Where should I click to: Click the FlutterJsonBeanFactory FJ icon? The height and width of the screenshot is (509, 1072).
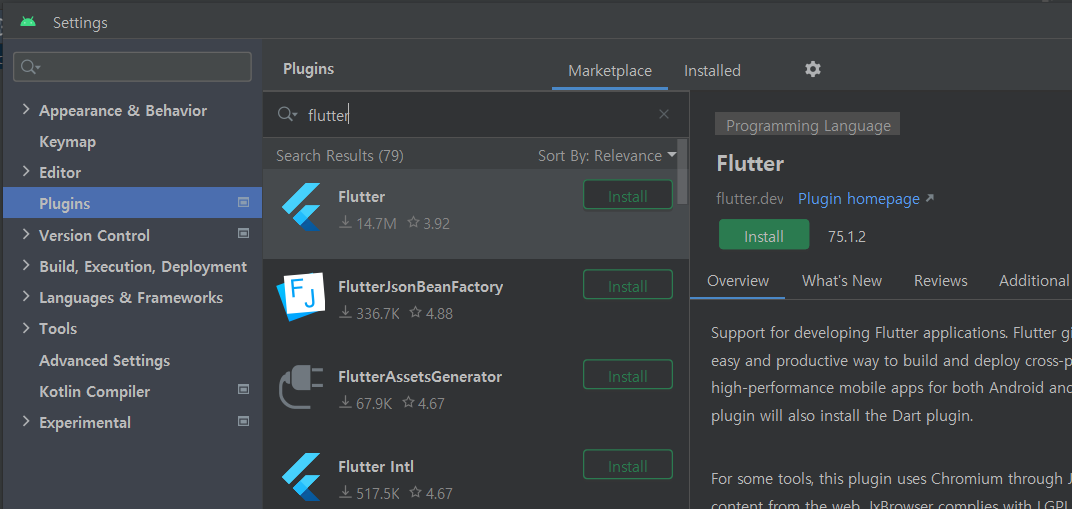tap(301, 297)
